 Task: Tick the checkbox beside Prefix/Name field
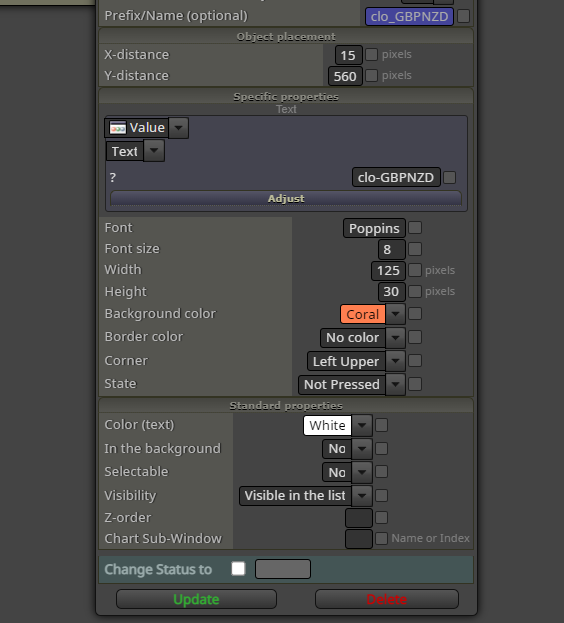[464, 16]
